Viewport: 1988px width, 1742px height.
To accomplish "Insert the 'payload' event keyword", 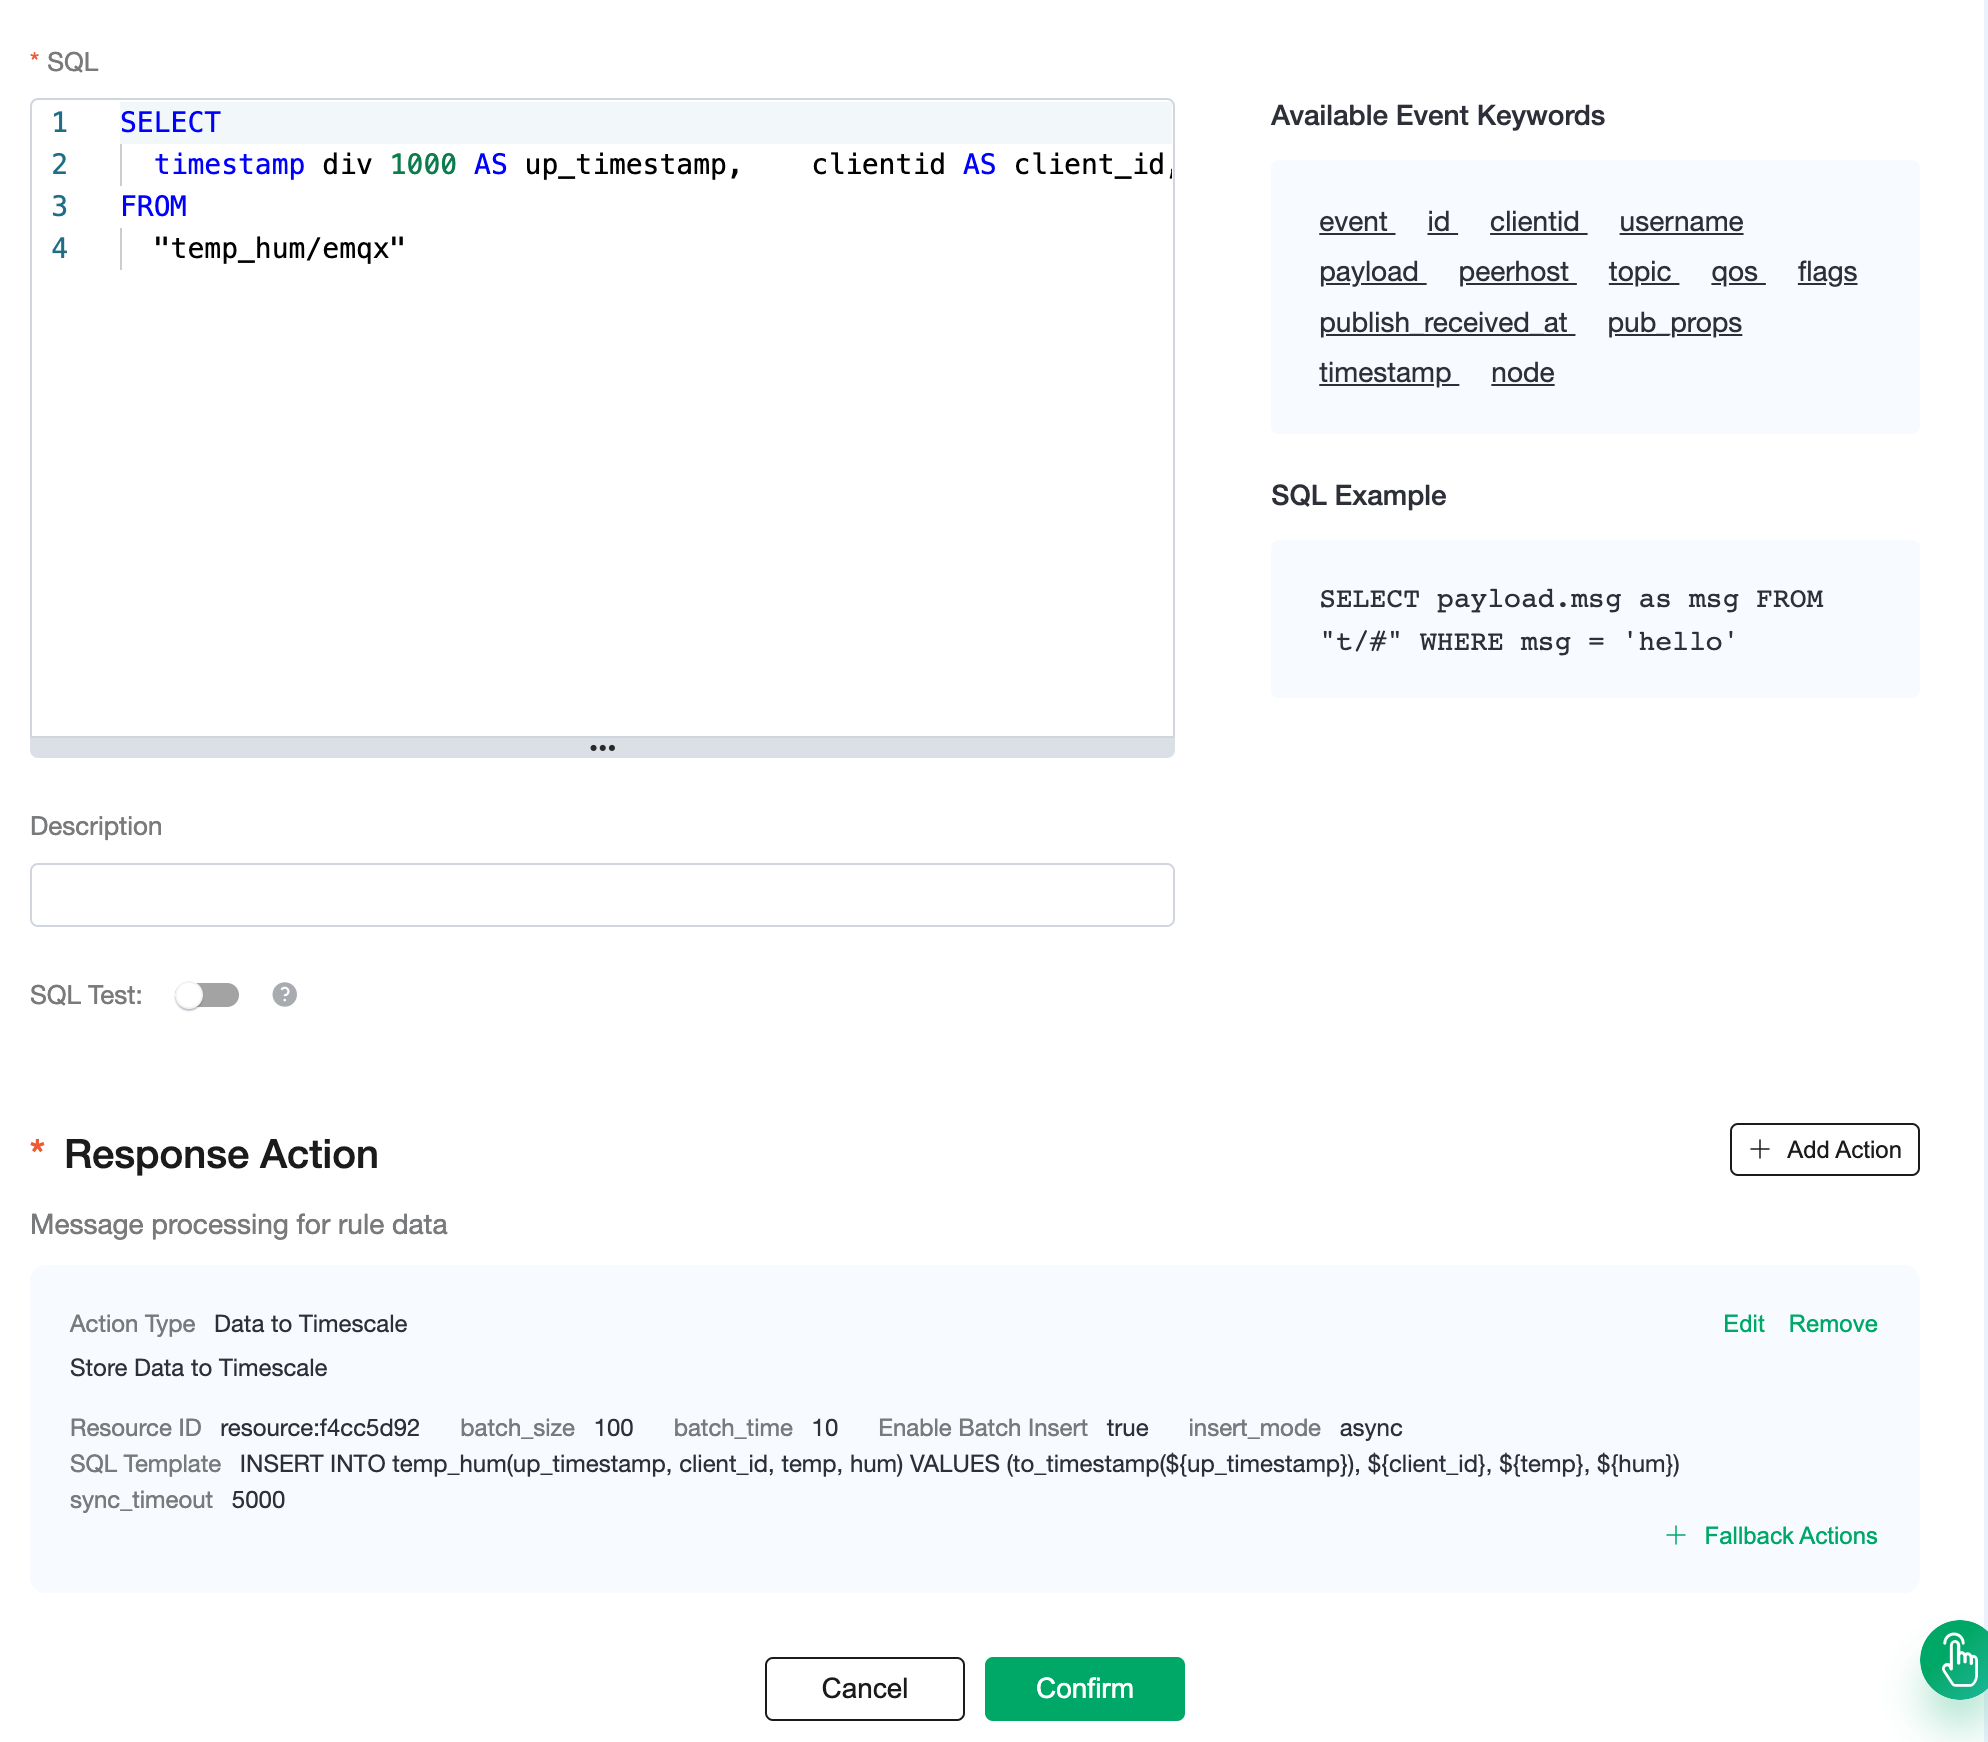I will (1368, 272).
